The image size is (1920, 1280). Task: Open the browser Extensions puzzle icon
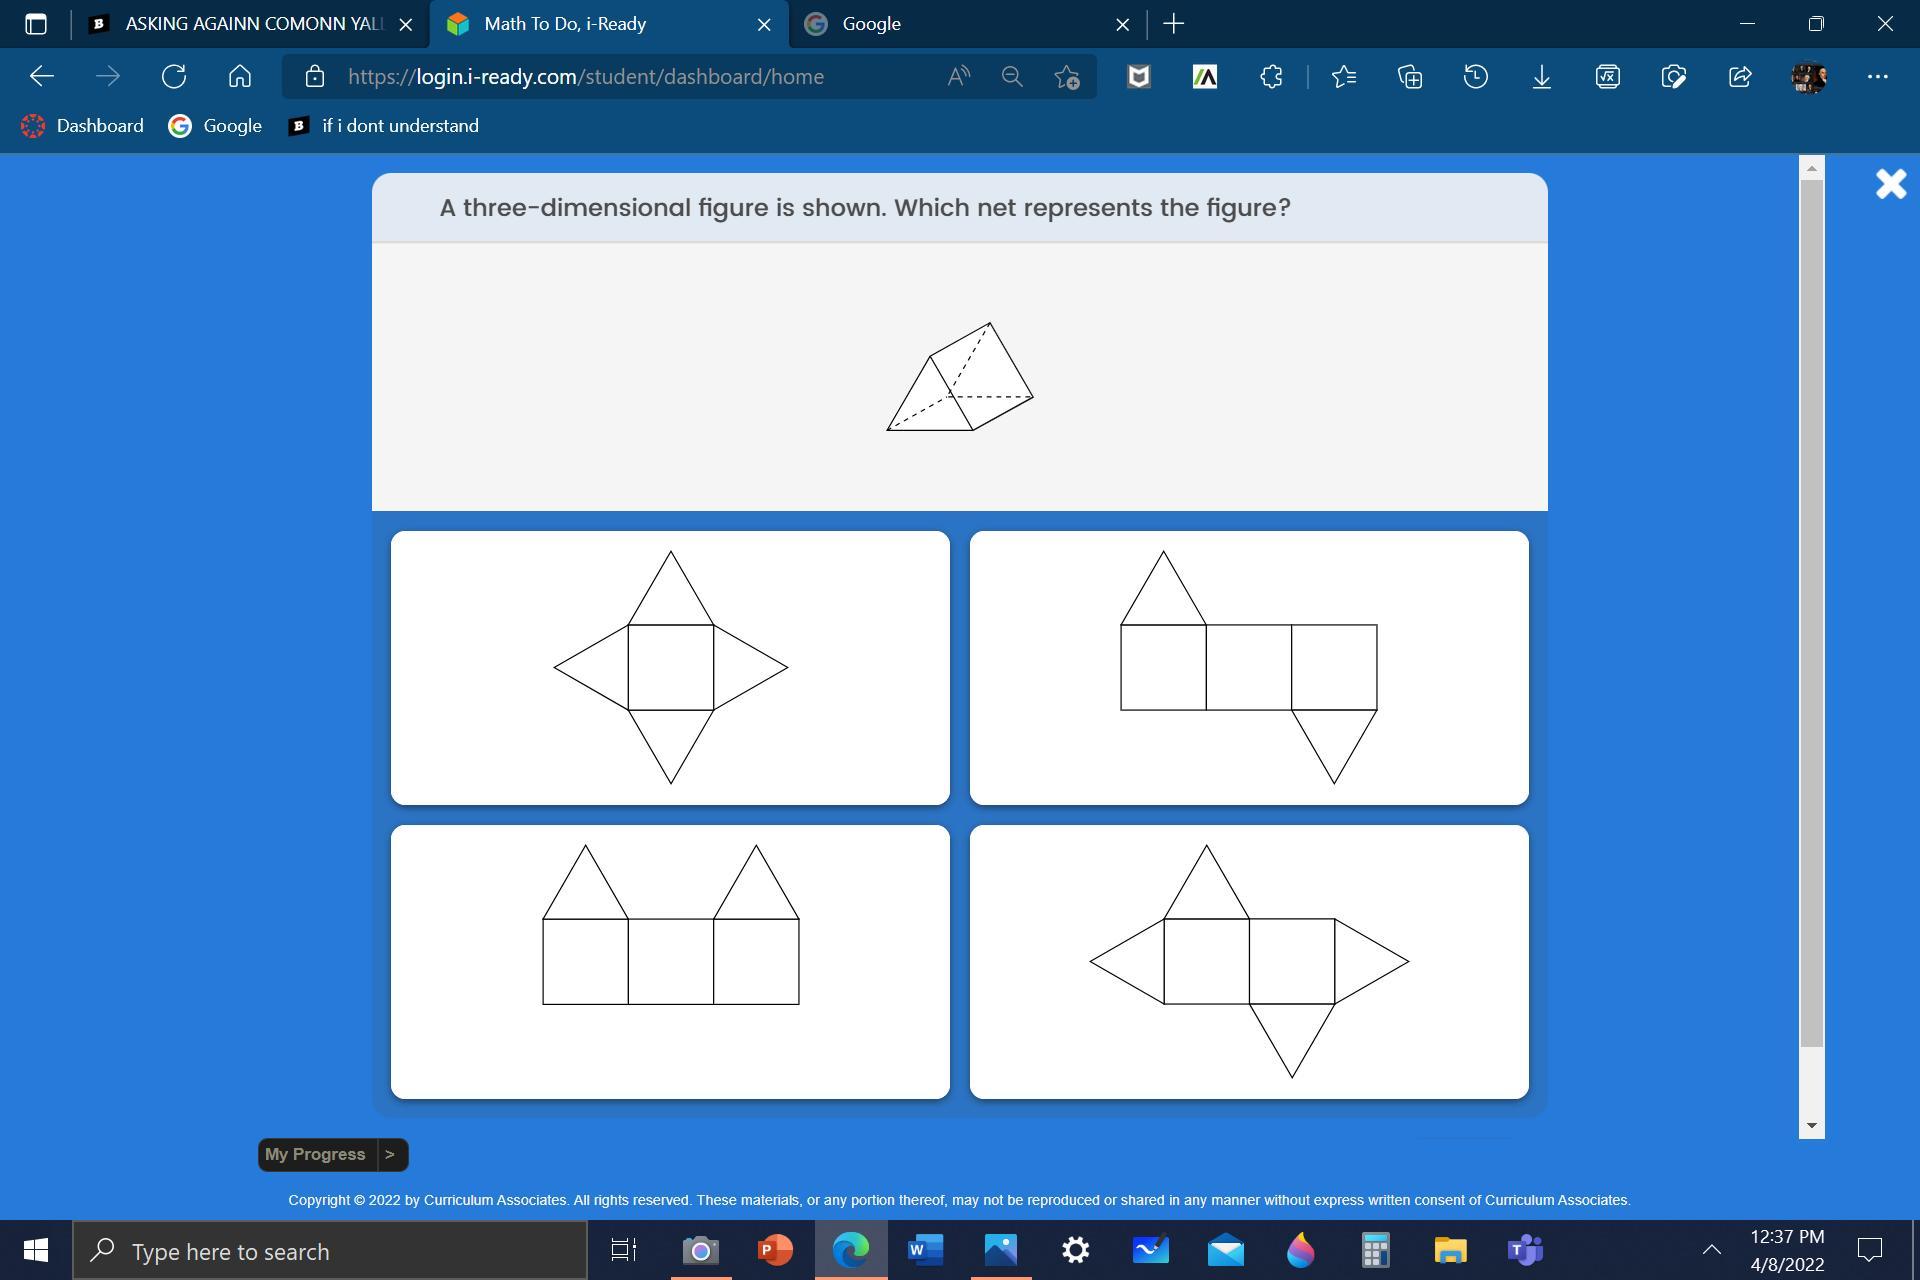click(1271, 77)
